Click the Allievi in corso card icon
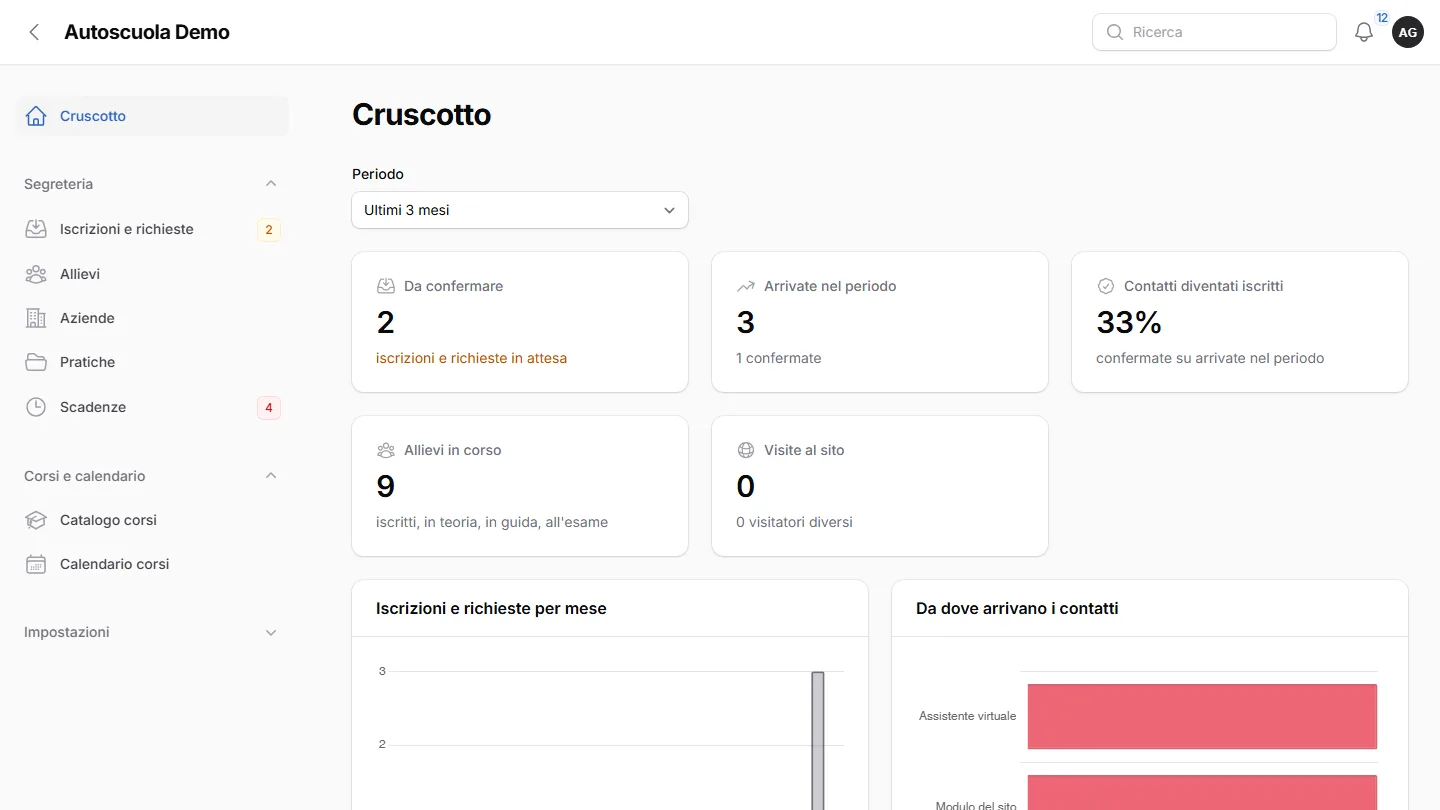The image size is (1440, 810). point(386,450)
